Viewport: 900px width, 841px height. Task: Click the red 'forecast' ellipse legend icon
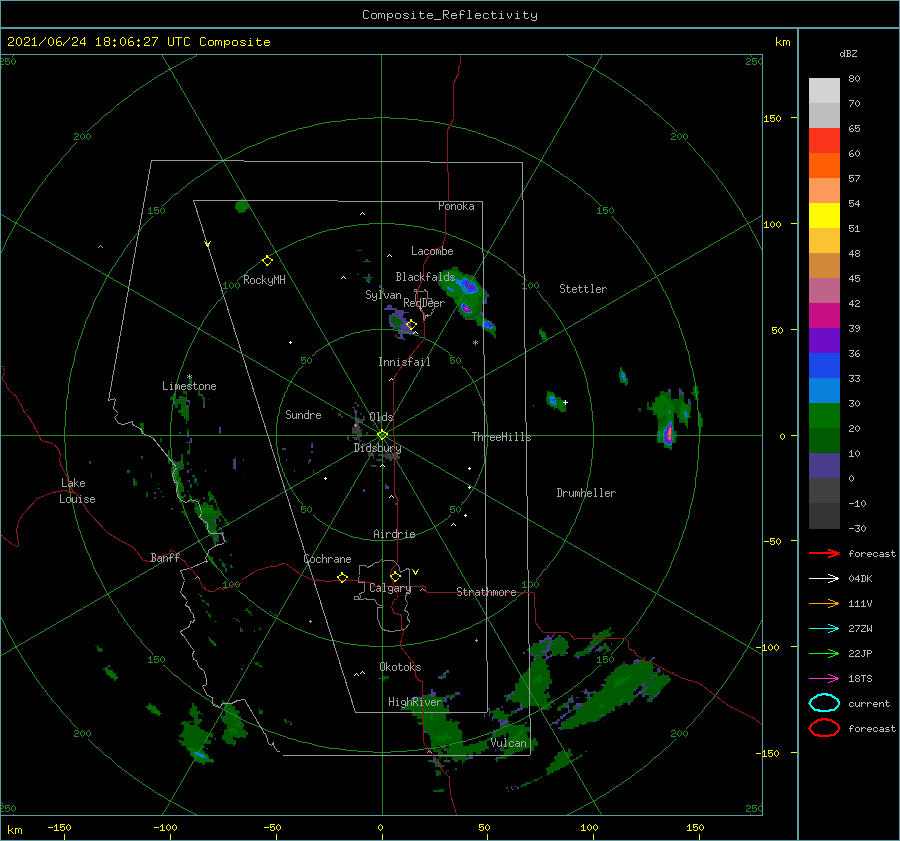(824, 728)
